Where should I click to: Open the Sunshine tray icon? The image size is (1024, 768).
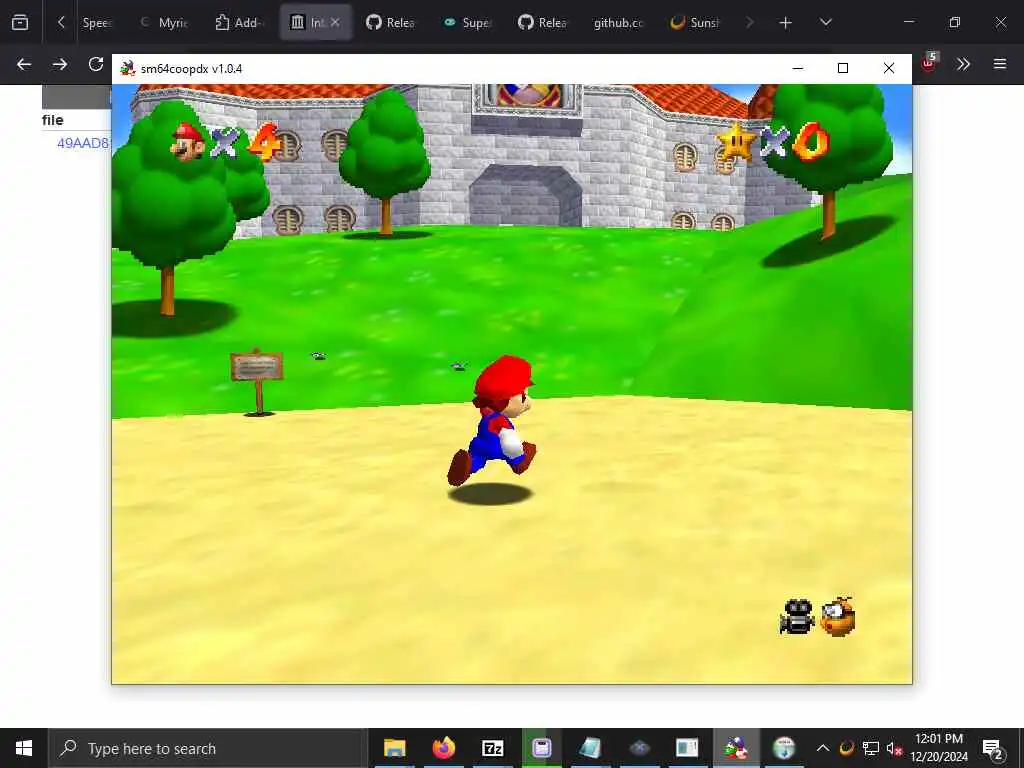(846, 748)
